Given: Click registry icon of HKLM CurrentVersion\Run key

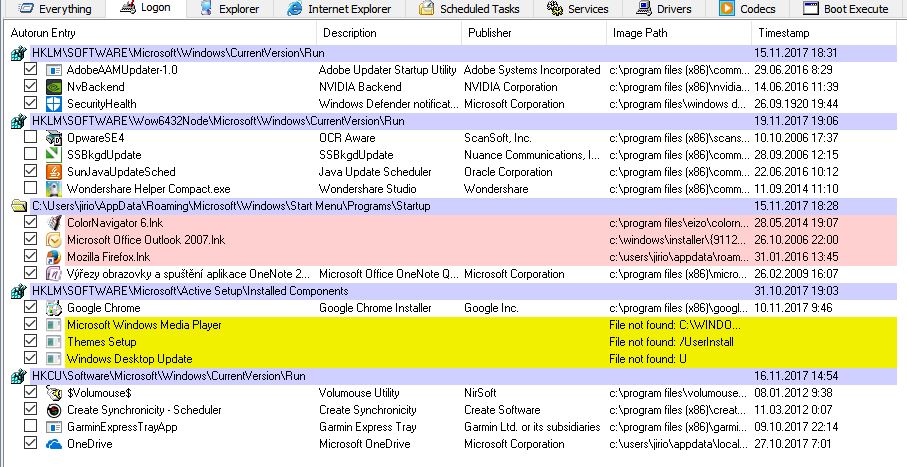Looking at the screenshot, I should [x=19, y=53].
